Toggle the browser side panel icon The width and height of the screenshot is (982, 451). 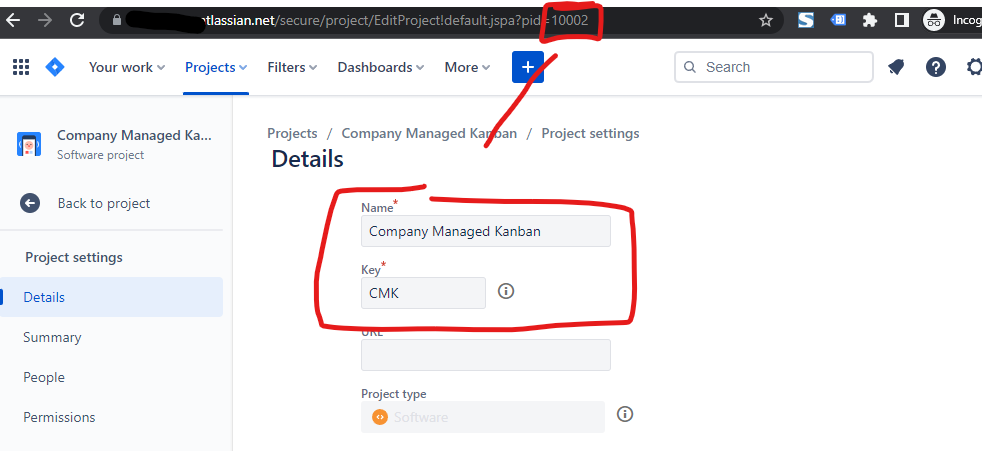click(901, 20)
